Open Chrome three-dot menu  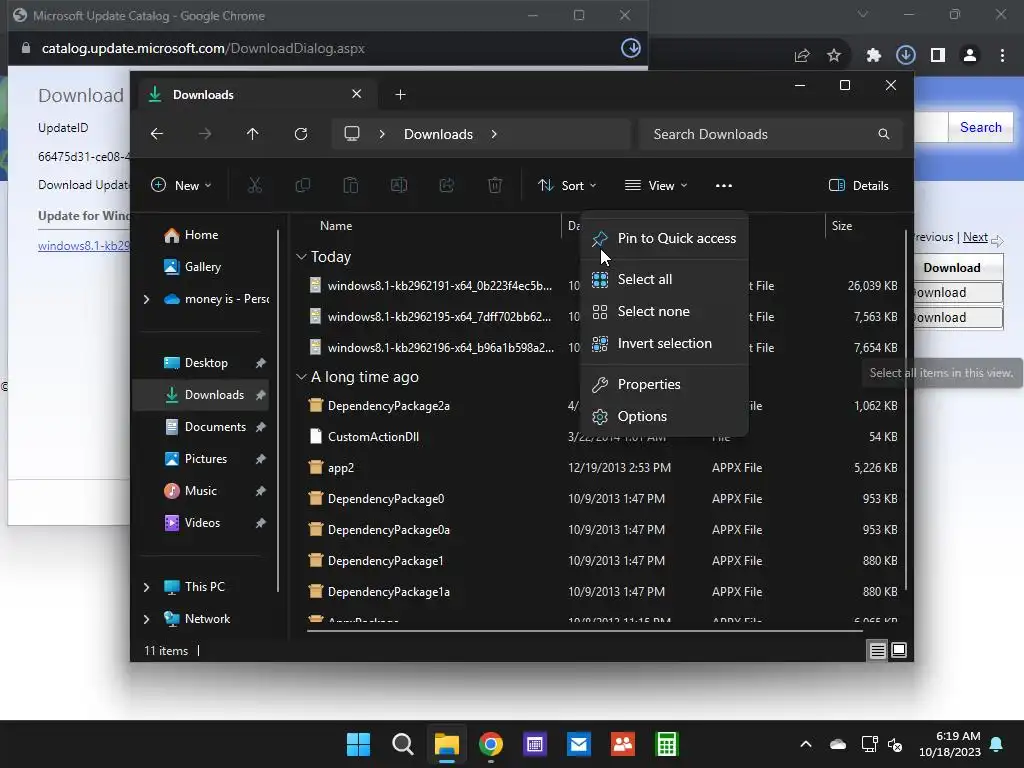1002,56
